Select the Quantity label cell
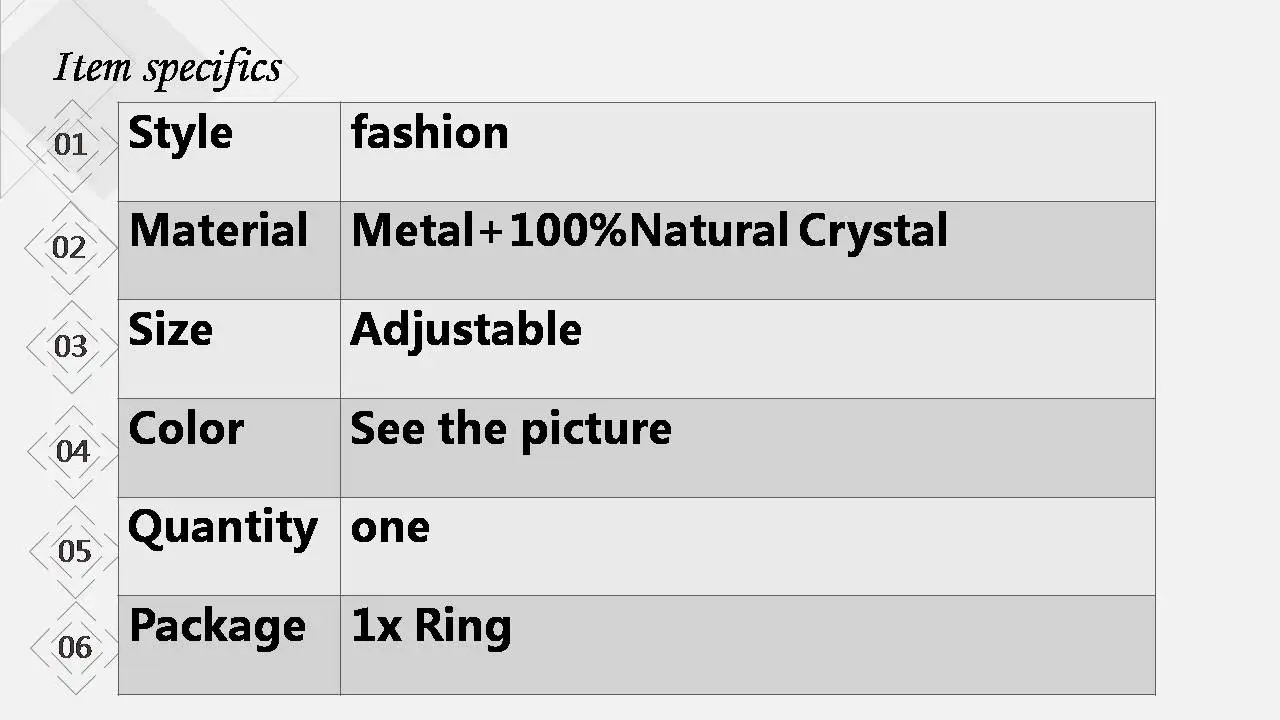This screenshot has height=720, width=1280. (229, 547)
